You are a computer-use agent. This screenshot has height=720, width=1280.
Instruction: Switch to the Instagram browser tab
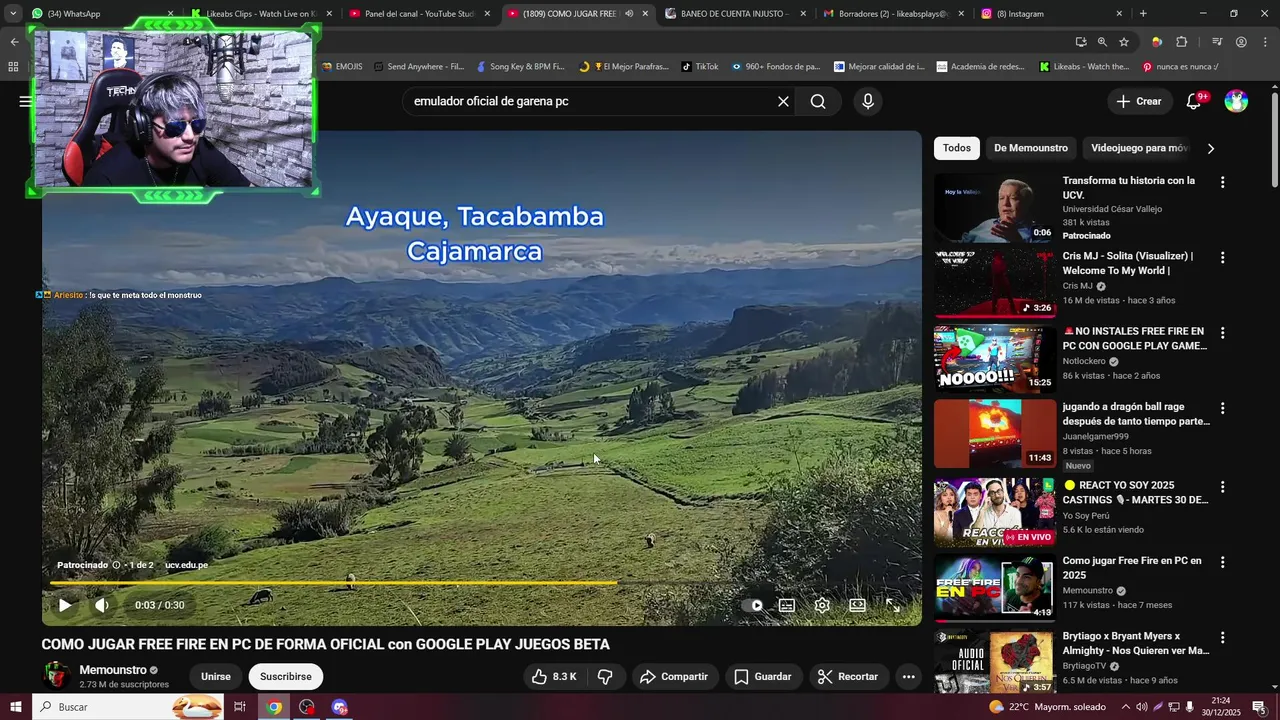(1050, 14)
